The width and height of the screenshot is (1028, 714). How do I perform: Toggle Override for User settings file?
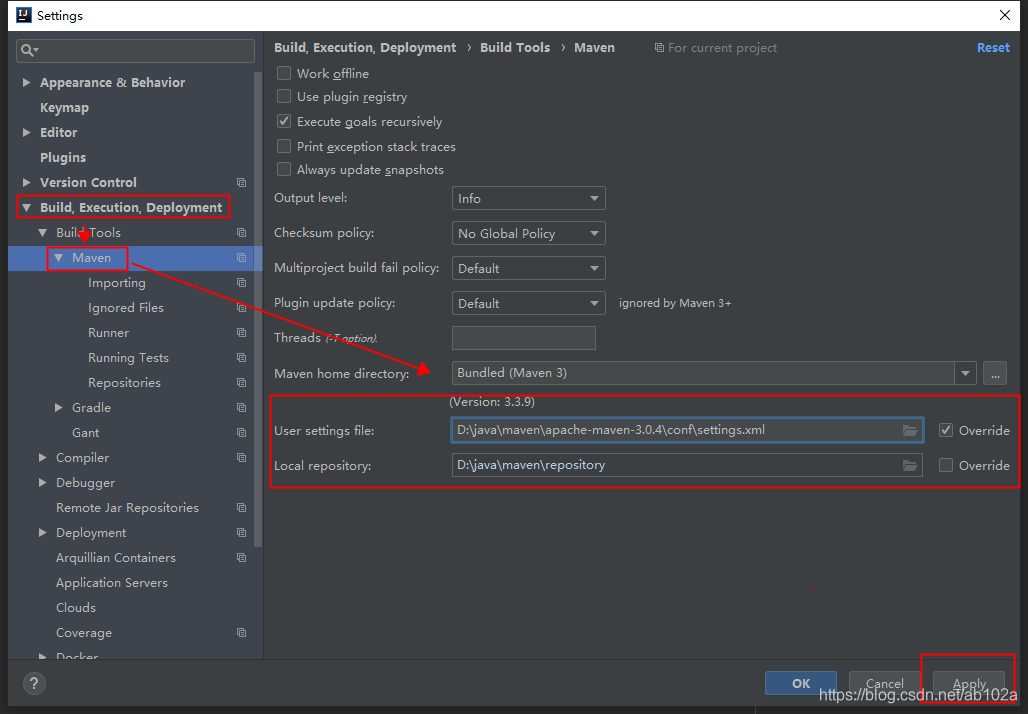945,430
